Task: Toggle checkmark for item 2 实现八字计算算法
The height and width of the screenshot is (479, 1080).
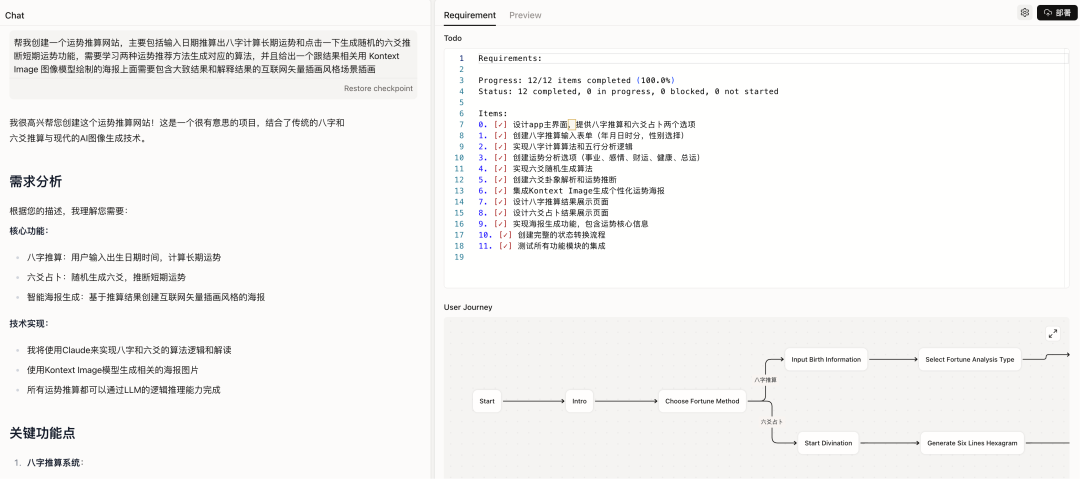Action: tap(501, 147)
